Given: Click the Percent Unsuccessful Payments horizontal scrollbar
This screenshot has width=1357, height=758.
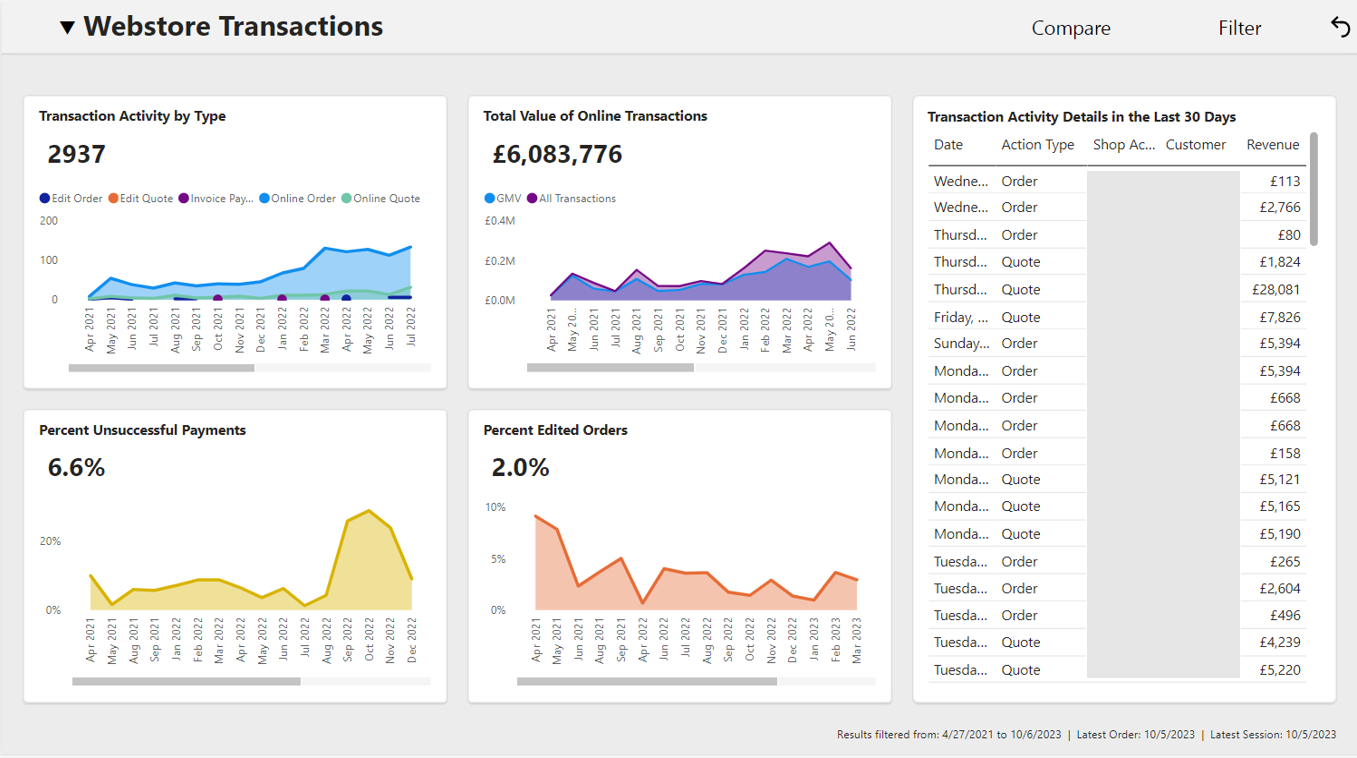Looking at the screenshot, I should (x=186, y=682).
